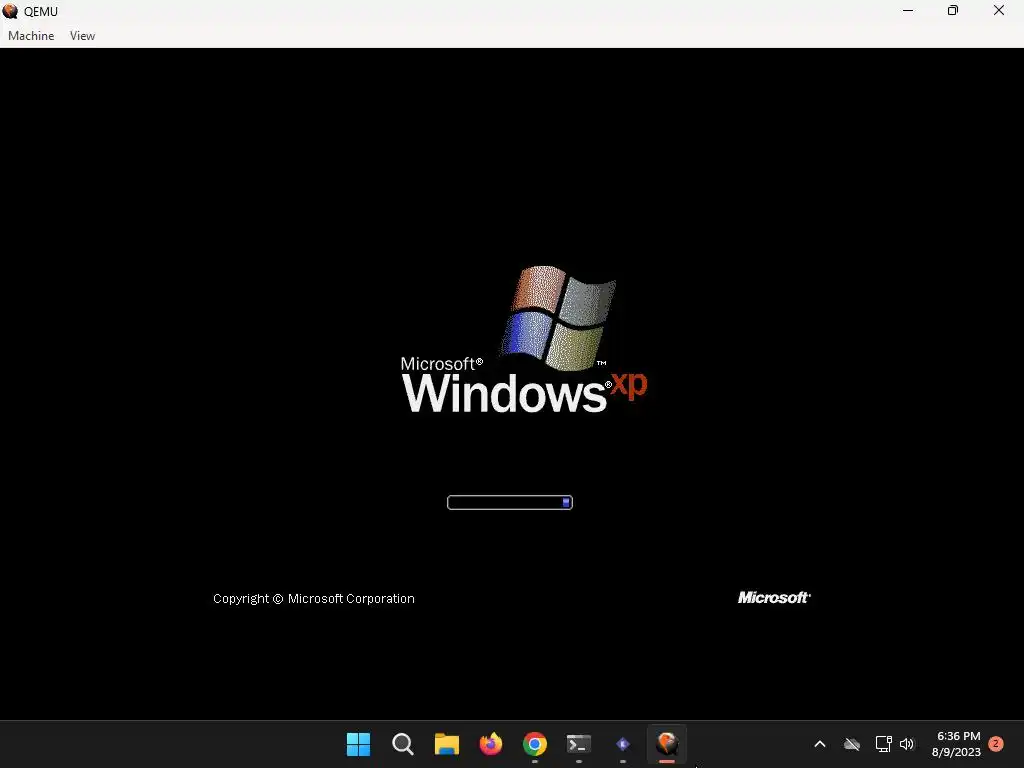This screenshot has height=768, width=1024.
Task: Launch File Explorer from the taskbar
Action: click(x=447, y=744)
